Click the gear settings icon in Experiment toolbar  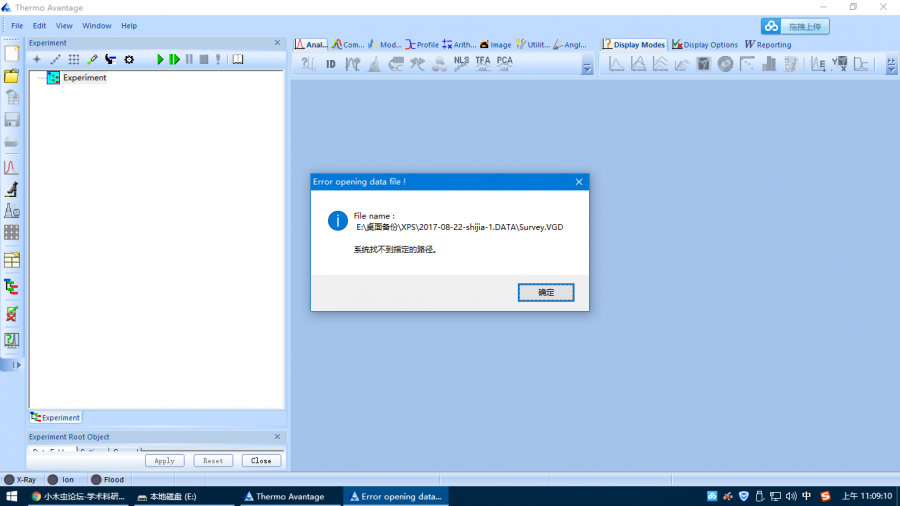coord(129,59)
